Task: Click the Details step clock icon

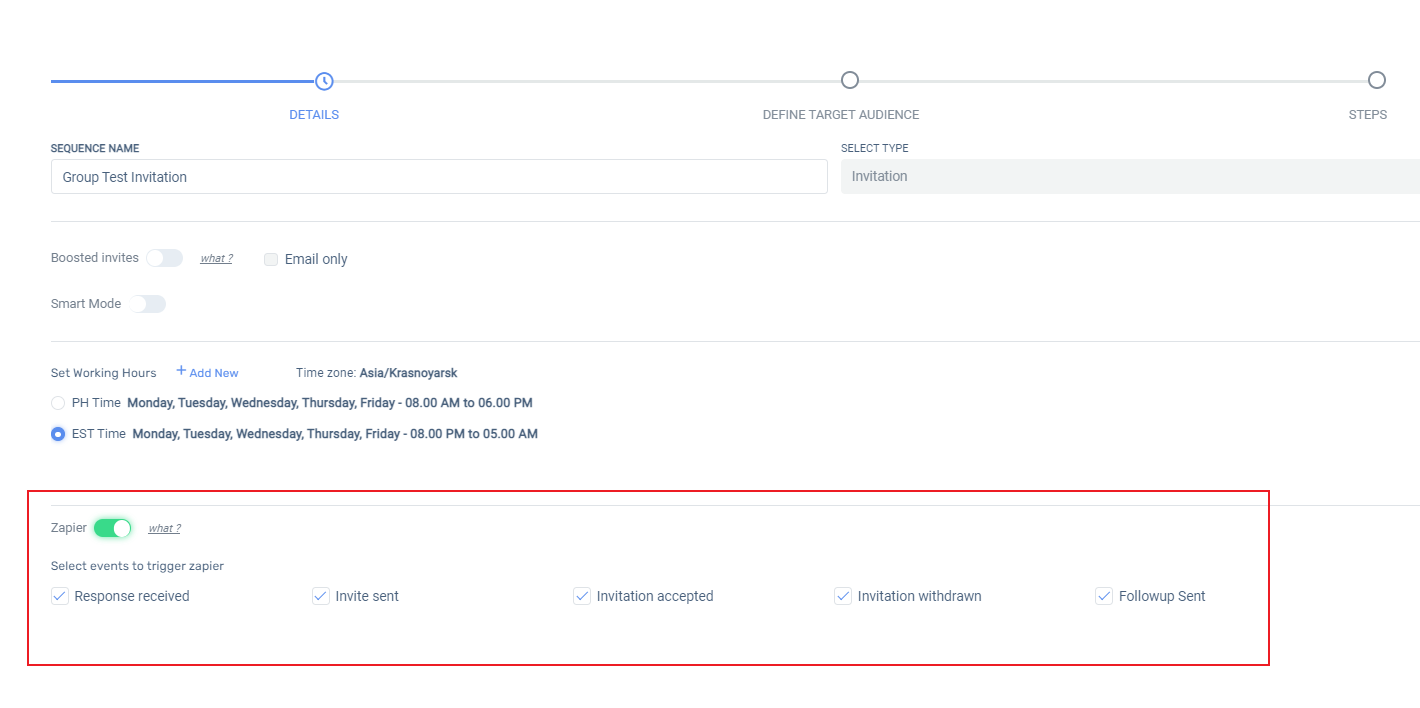Action: click(x=324, y=81)
